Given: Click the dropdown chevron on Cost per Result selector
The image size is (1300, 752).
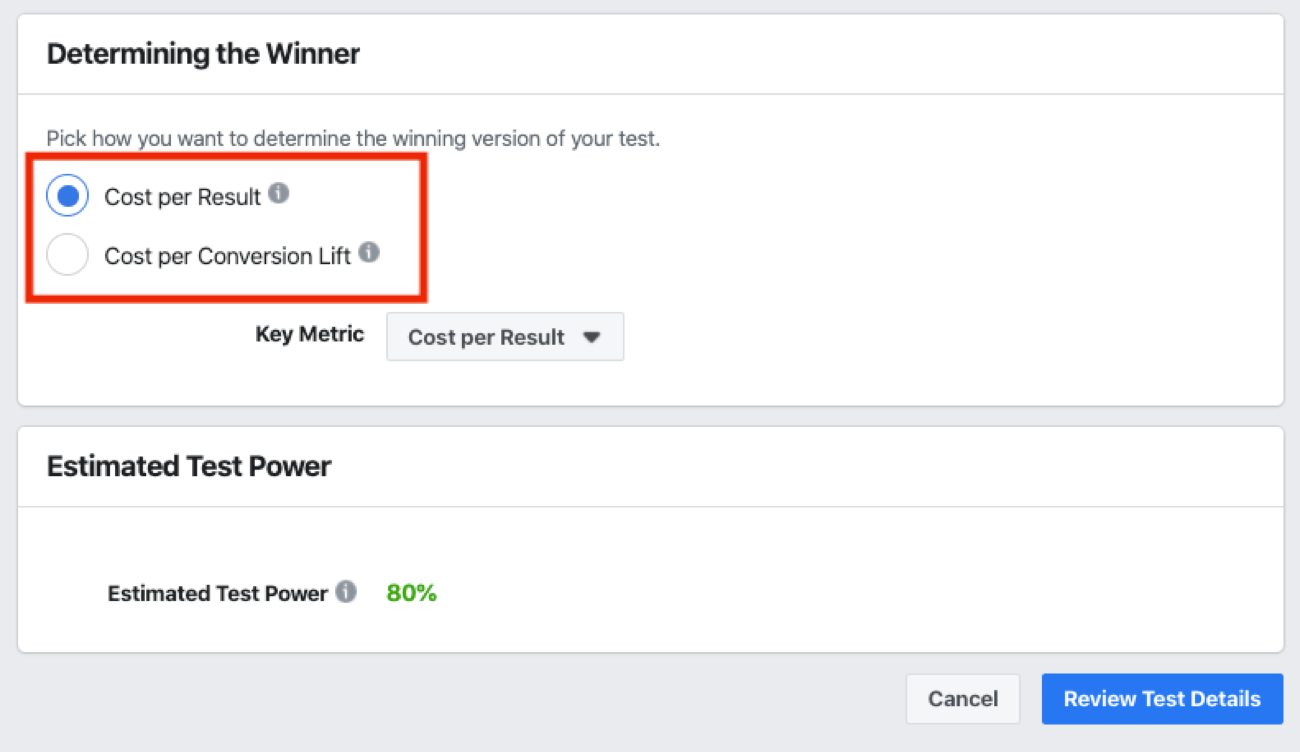Looking at the screenshot, I should coord(592,337).
